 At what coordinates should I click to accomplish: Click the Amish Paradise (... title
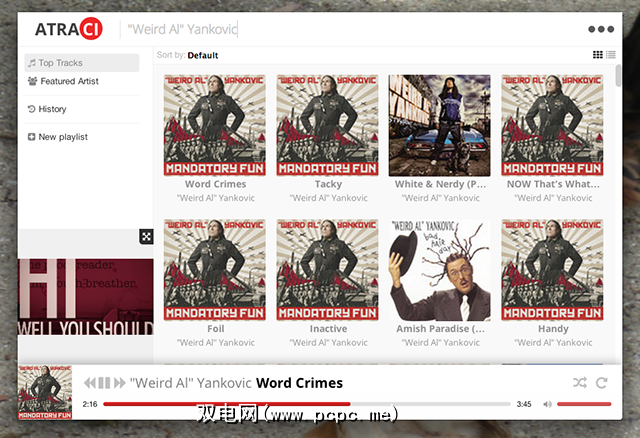(x=440, y=329)
